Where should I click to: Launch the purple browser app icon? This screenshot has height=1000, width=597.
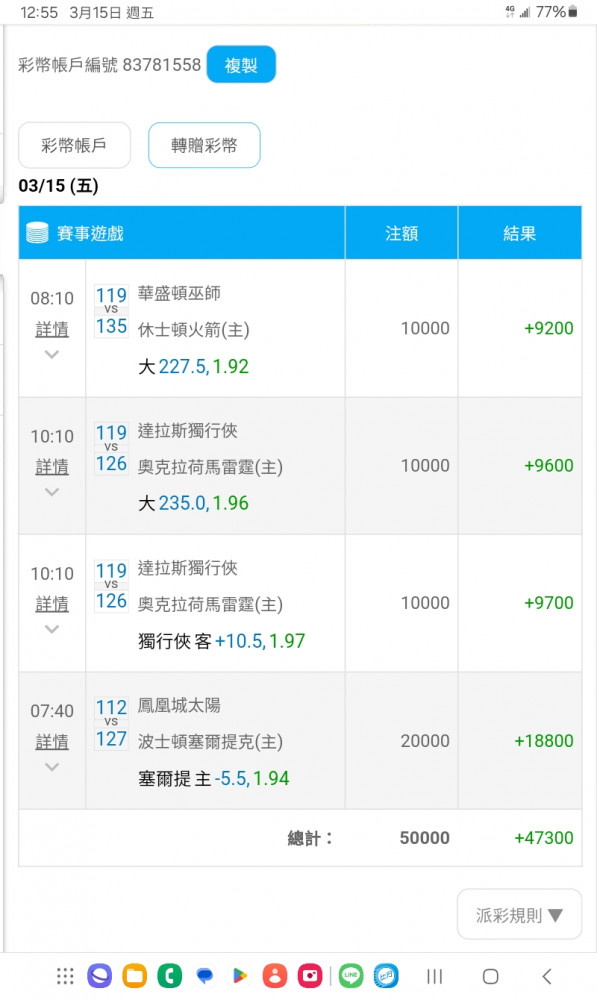(x=100, y=976)
